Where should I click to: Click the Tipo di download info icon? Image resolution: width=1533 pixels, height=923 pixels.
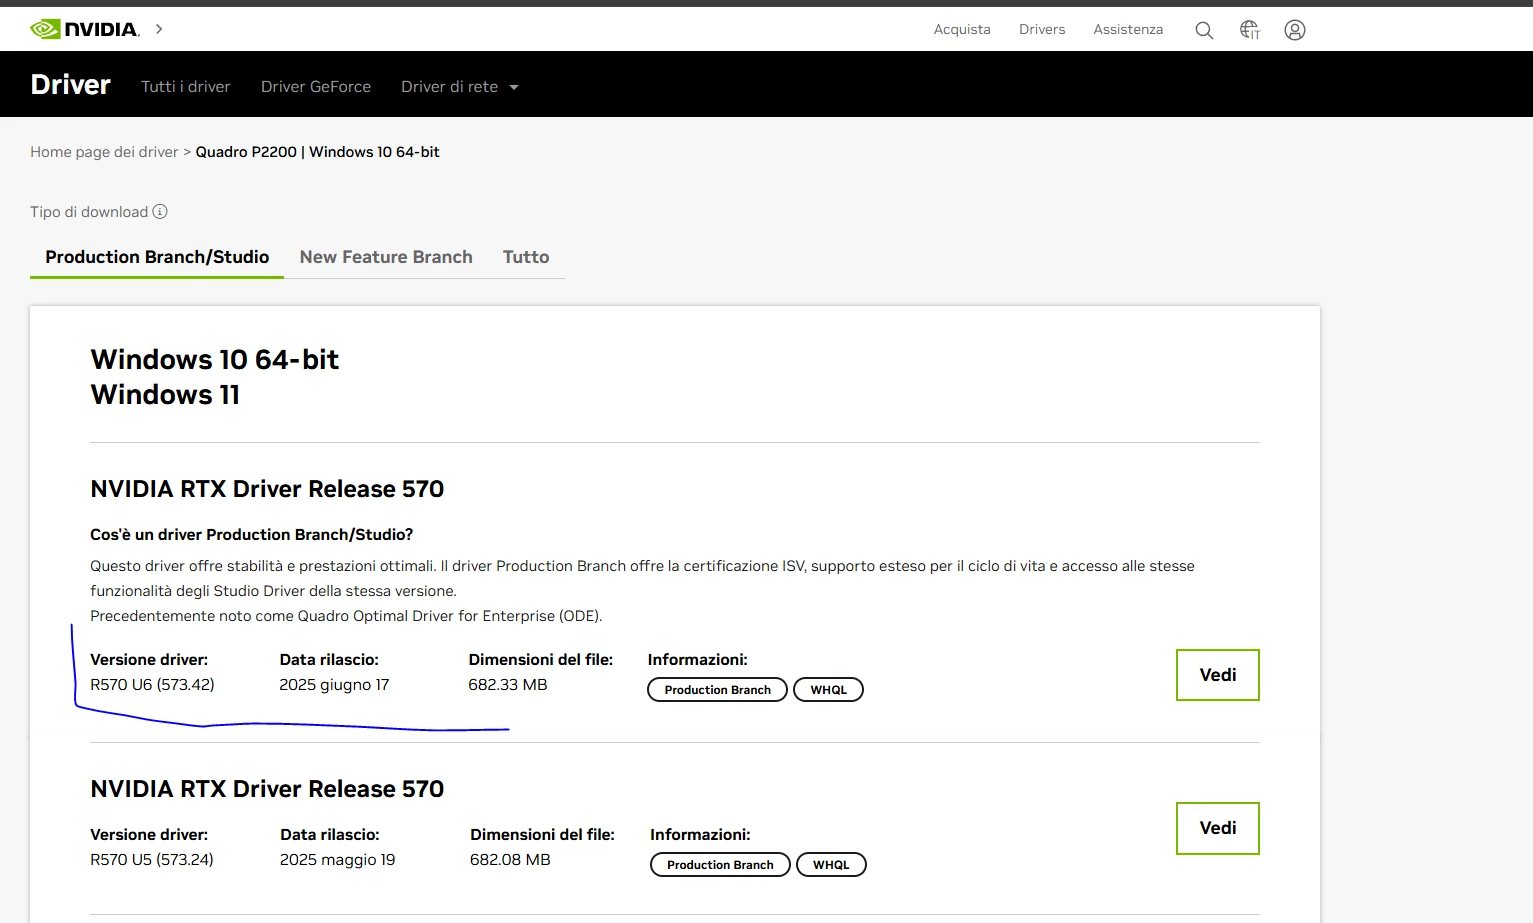coord(160,212)
